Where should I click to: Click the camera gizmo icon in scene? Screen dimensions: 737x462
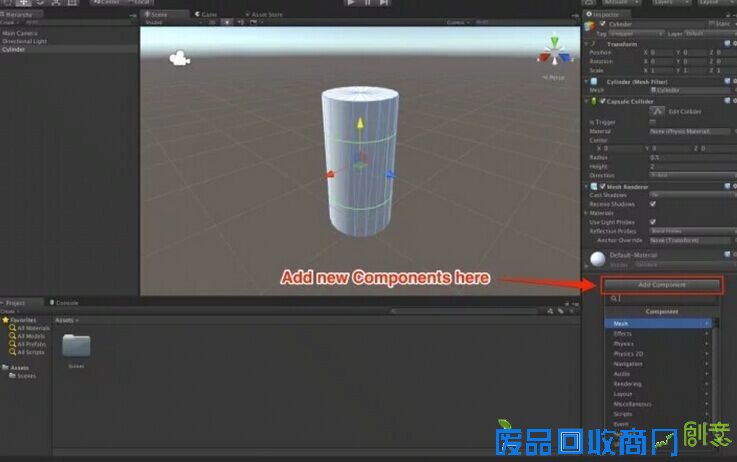(180, 59)
